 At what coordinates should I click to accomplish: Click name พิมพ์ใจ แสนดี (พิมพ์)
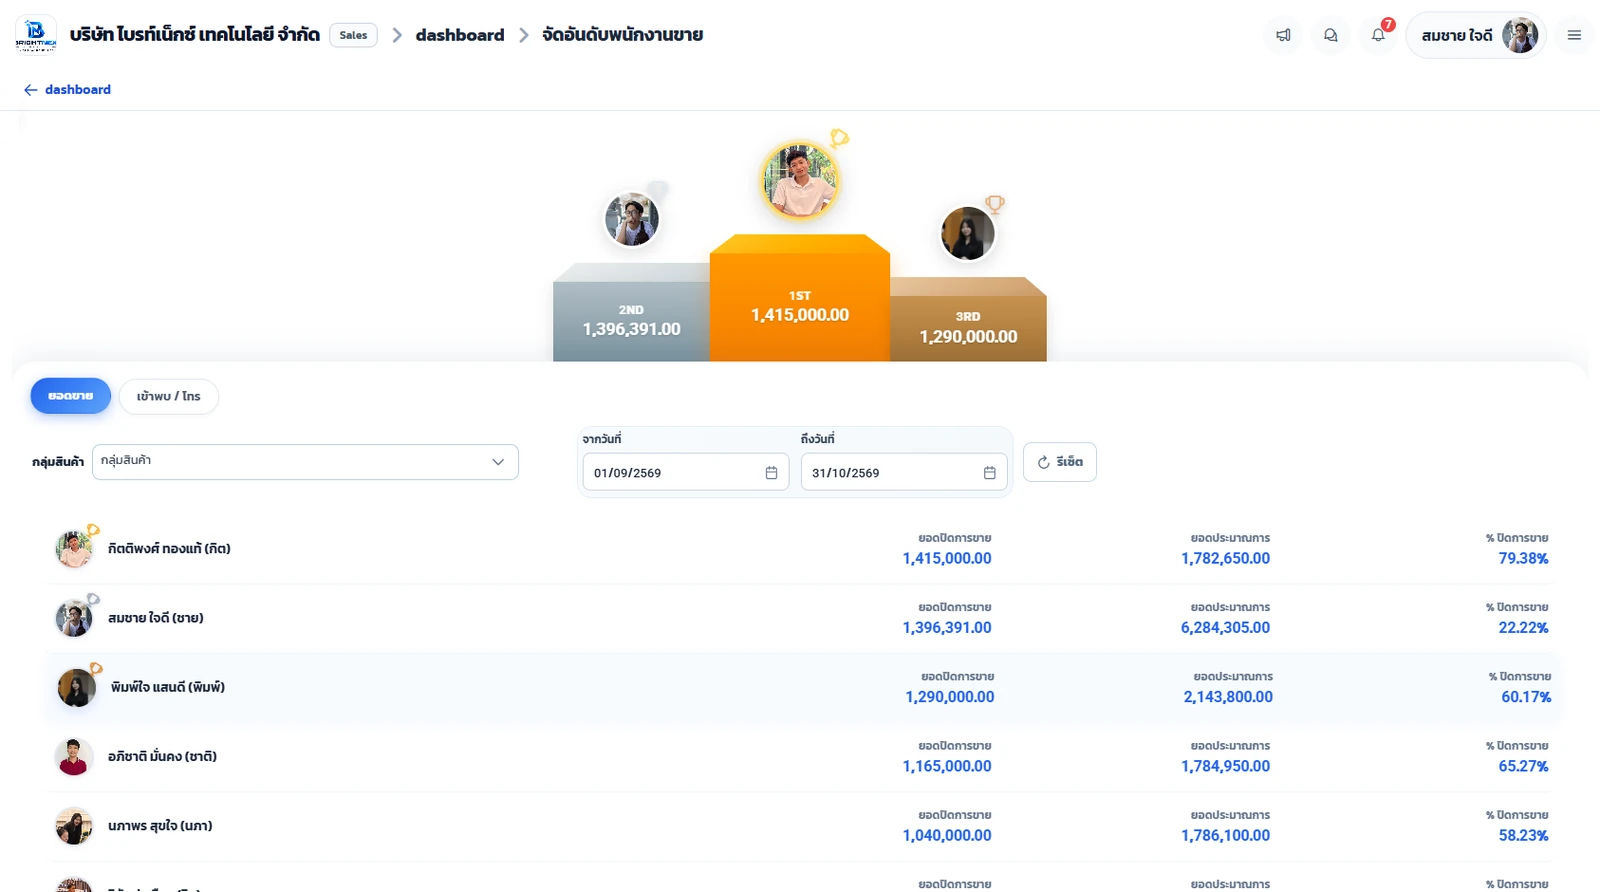tap(168, 687)
